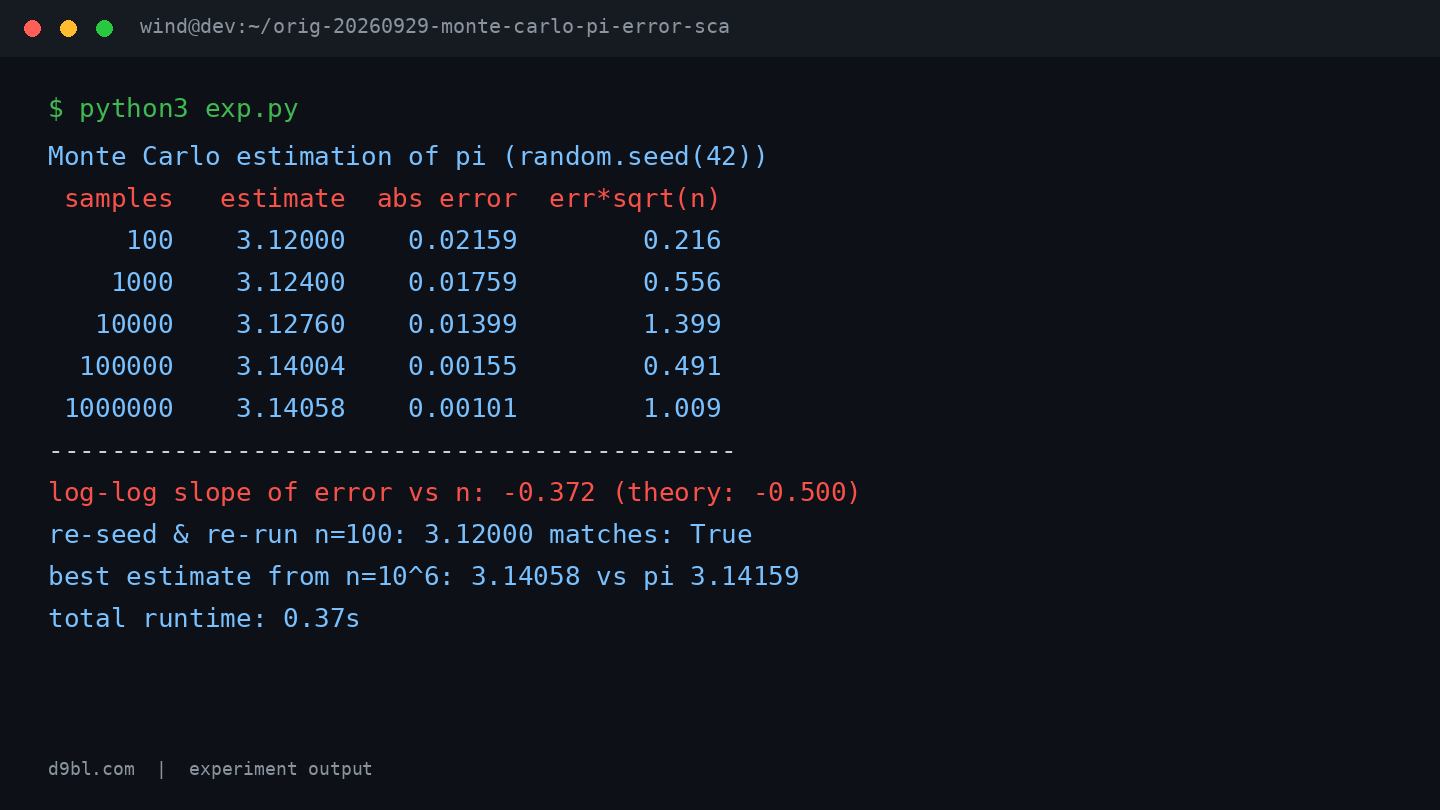Click the estimate value 3.12760
The width and height of the screenshot is (1440, 810).
(x=291, y=325)
